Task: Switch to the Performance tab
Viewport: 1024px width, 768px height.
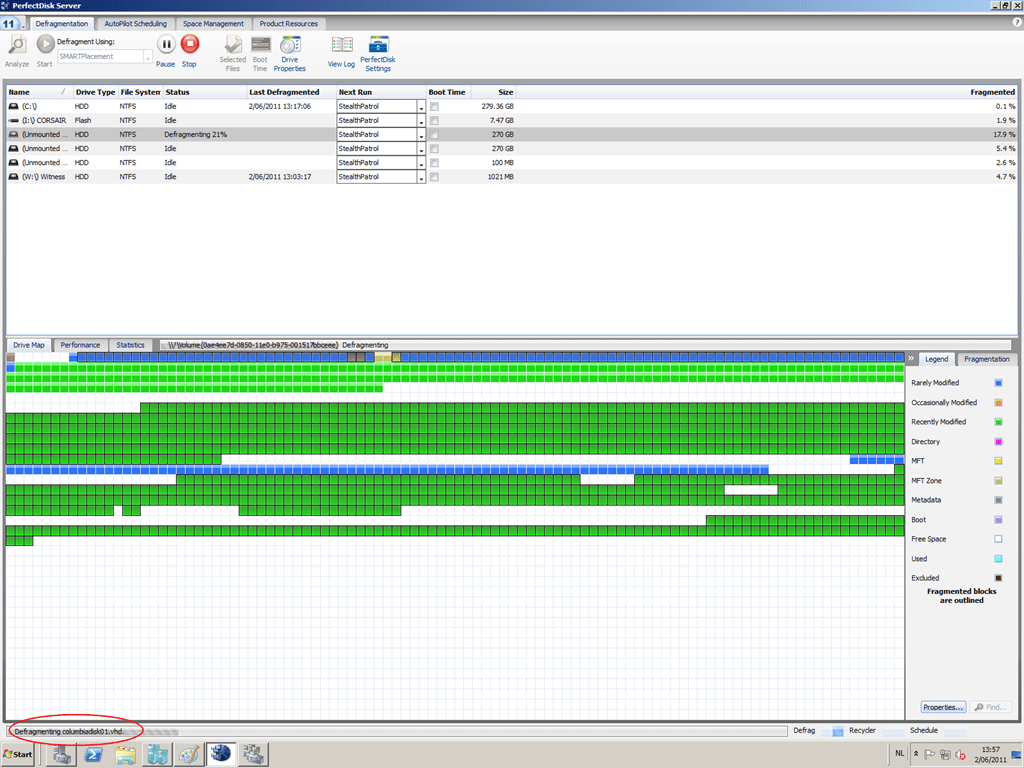Action: coord(80,345)
